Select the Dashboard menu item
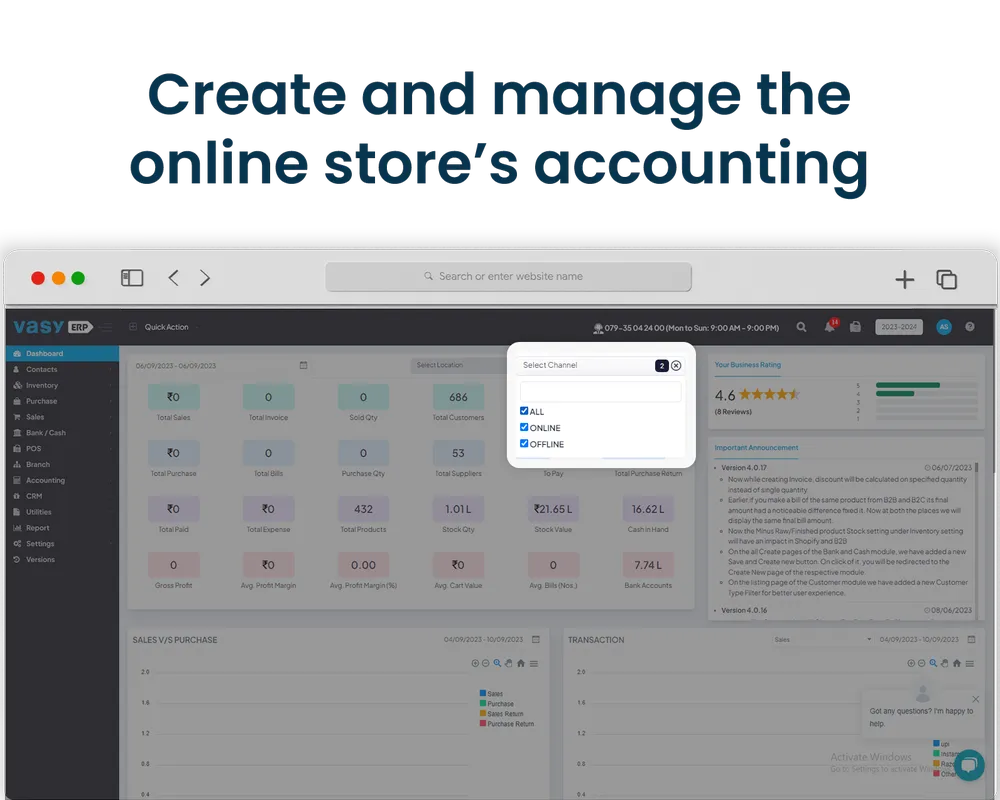The height and width of the screenshot is (800, 1000). (x=45, y=353)
